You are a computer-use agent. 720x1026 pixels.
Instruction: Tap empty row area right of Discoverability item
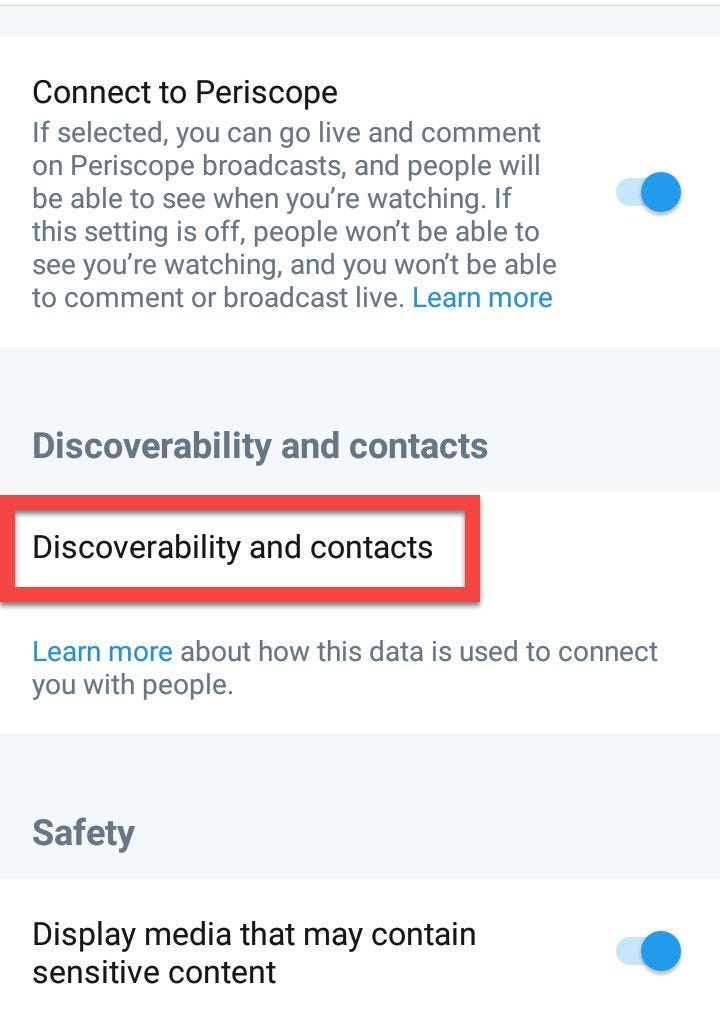(599, 548)
